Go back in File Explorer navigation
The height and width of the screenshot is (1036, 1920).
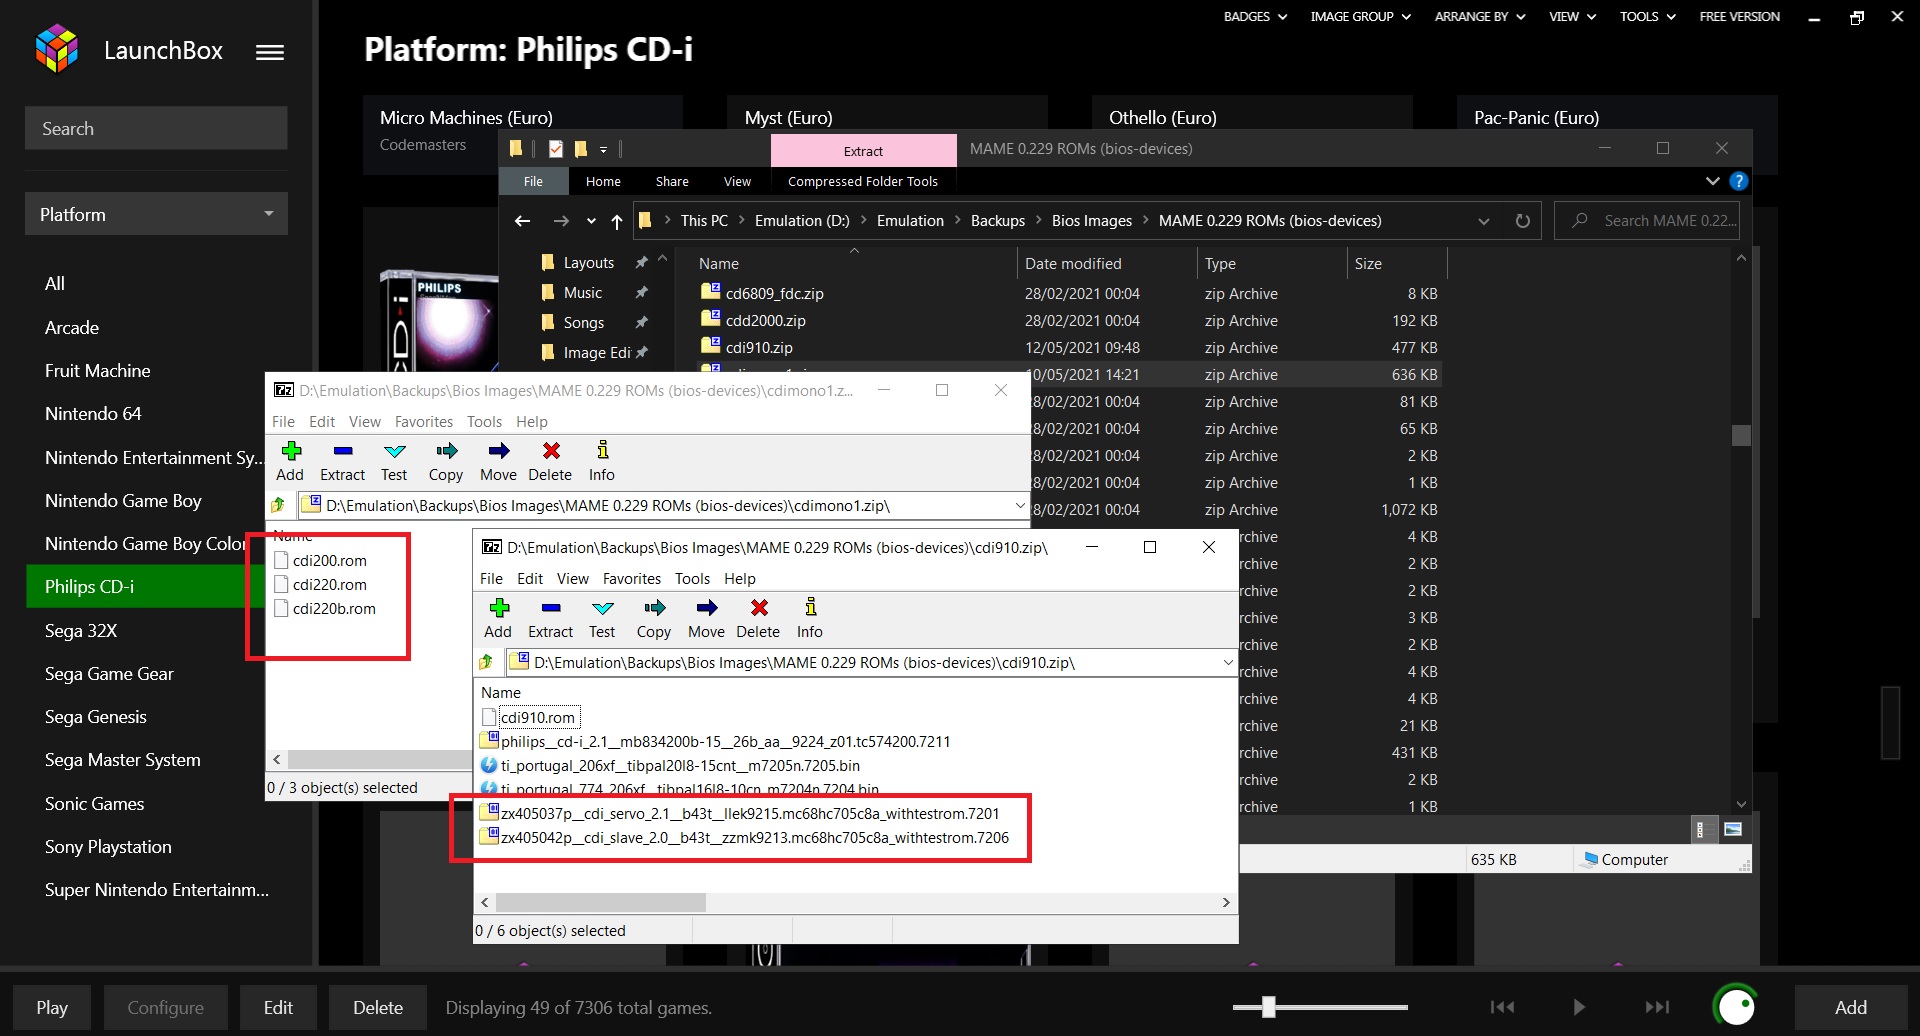pyautogui.click(x=522, y=221)
